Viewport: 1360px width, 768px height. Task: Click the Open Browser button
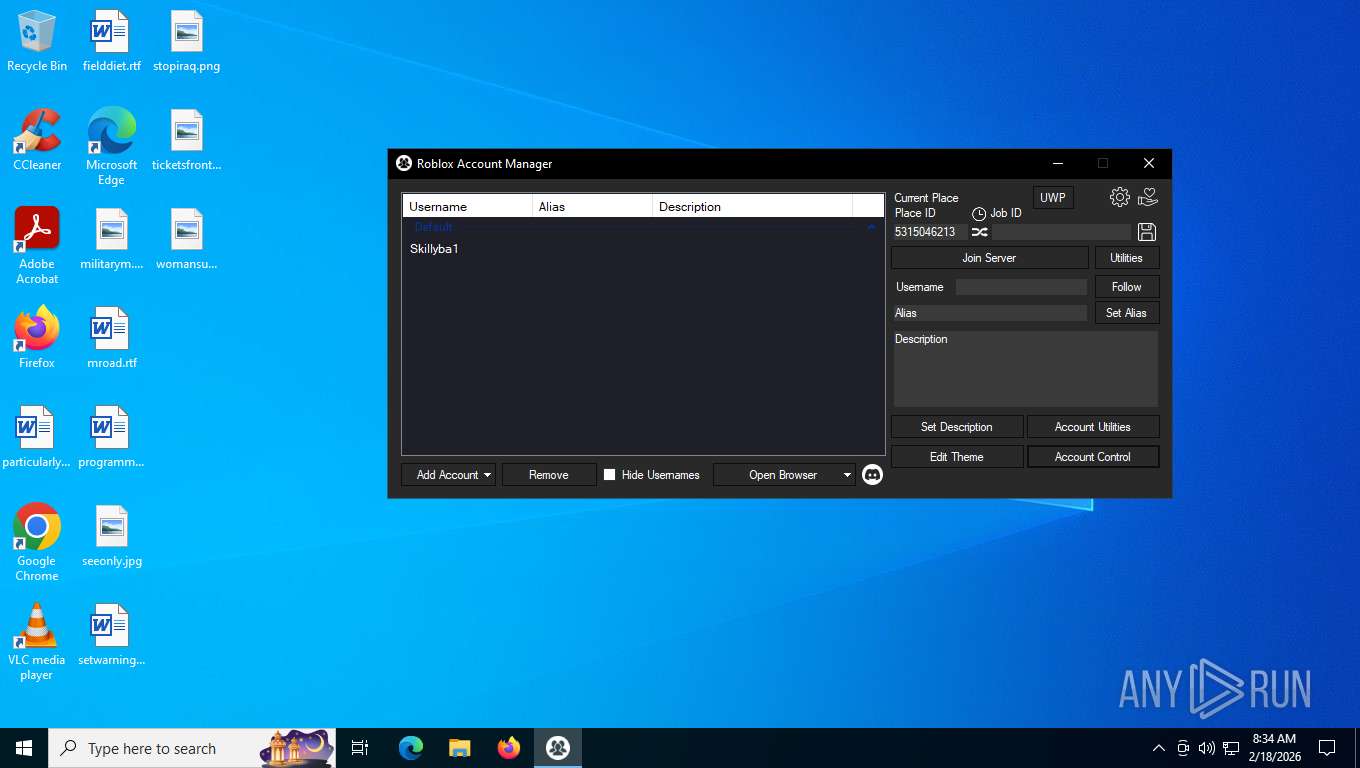[x=783, y=475]
